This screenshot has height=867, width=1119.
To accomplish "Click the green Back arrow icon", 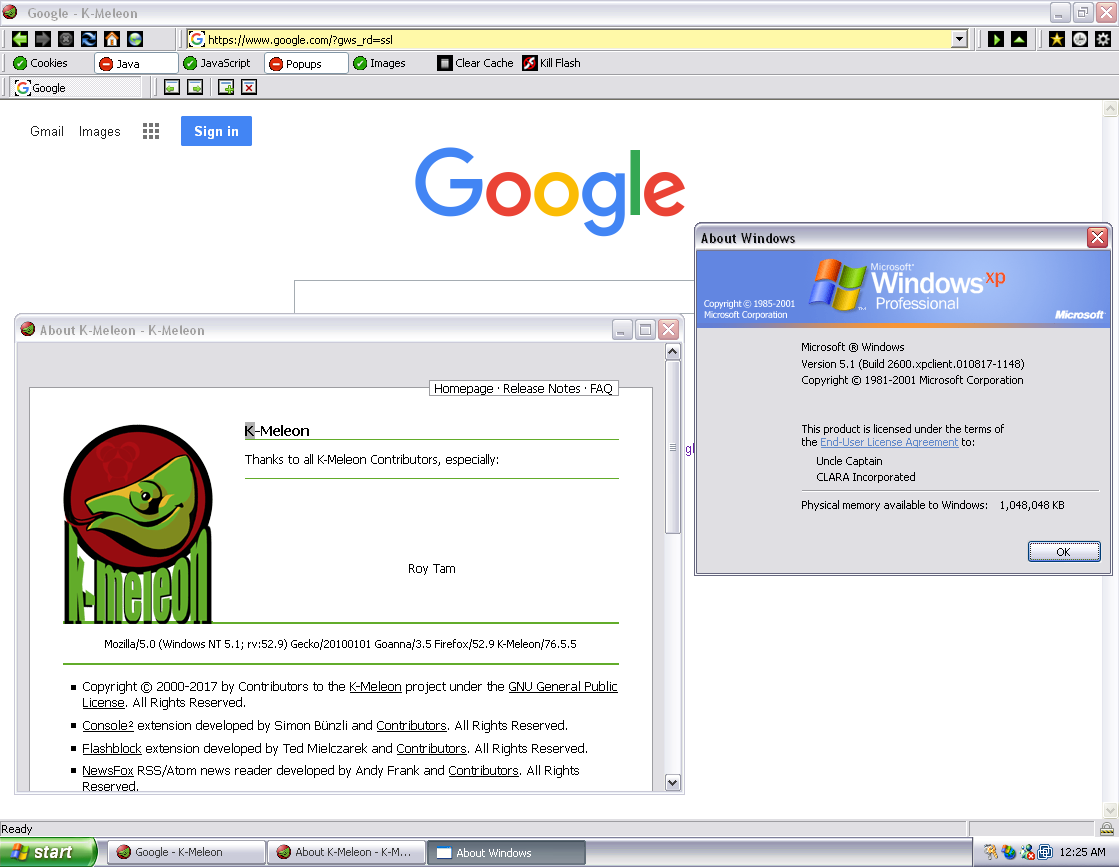I will point(20,39).
